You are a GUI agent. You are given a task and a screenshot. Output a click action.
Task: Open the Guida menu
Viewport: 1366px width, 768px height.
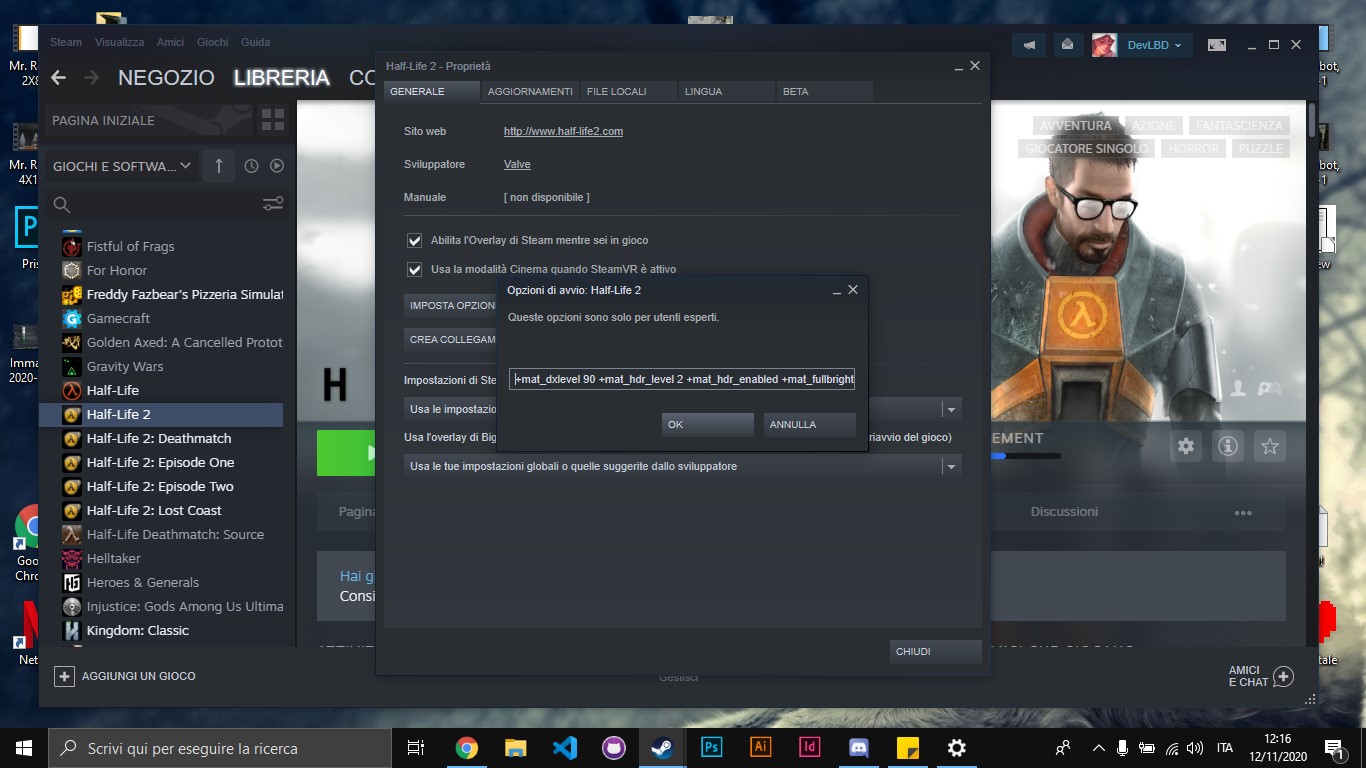pos(256,42)
